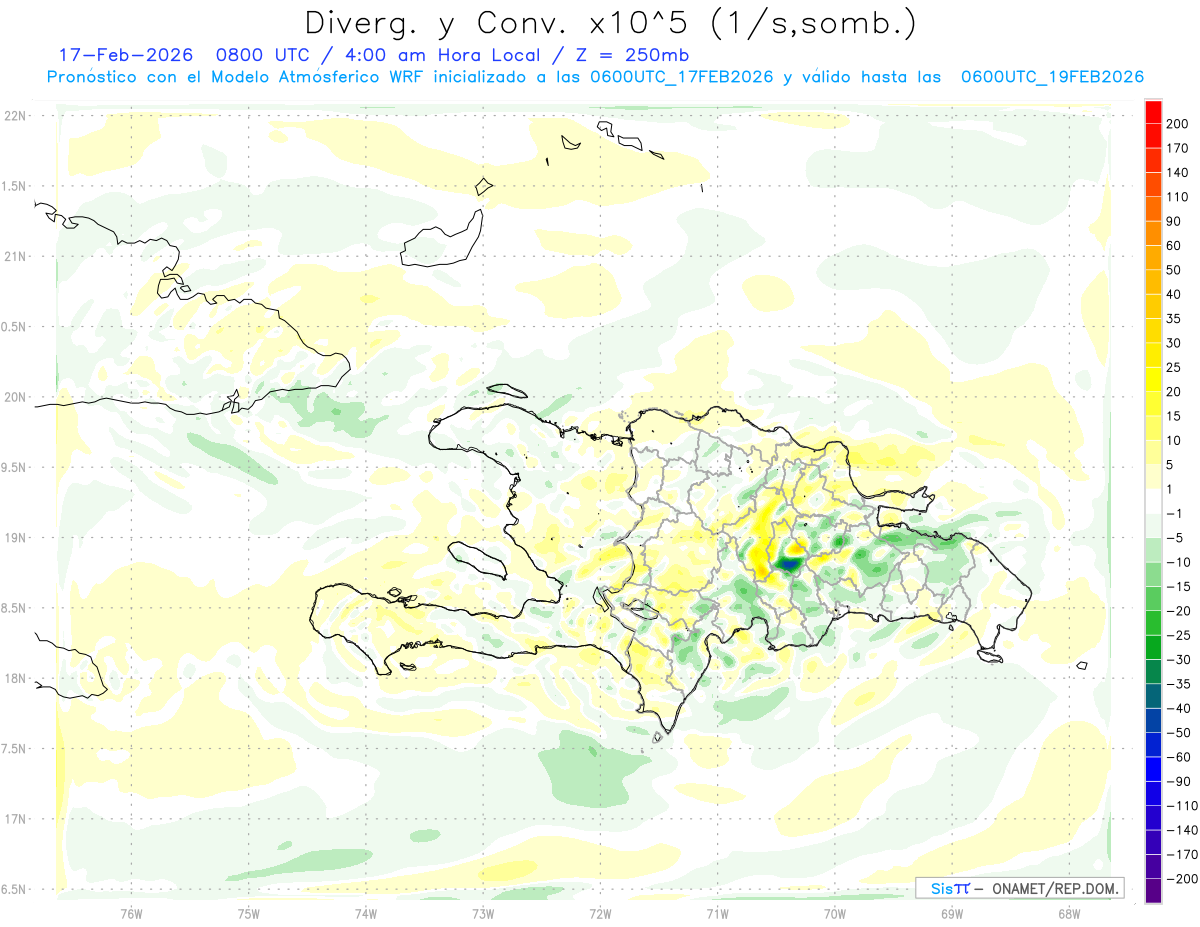1200x927 pixels.
Task: Select the "20N" latitude label
Action: point(14,397)
